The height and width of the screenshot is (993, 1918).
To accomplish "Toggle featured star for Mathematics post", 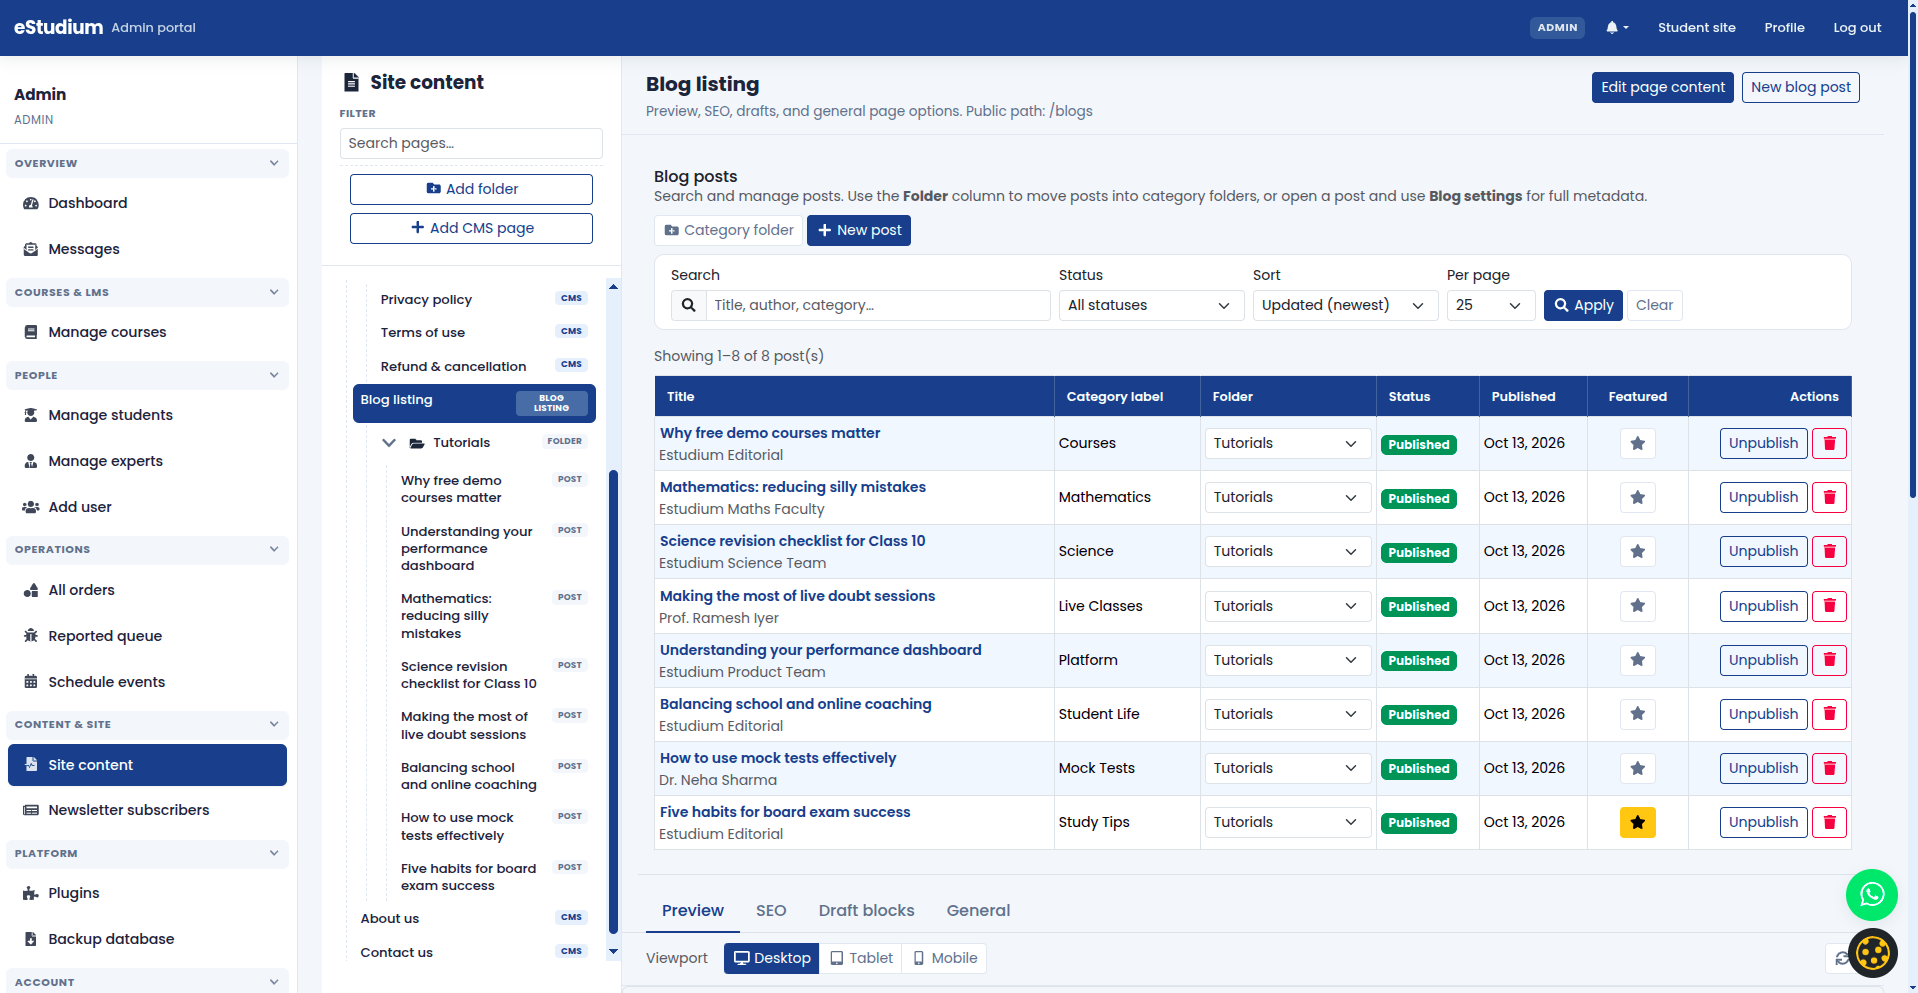I will [1637, 497].
